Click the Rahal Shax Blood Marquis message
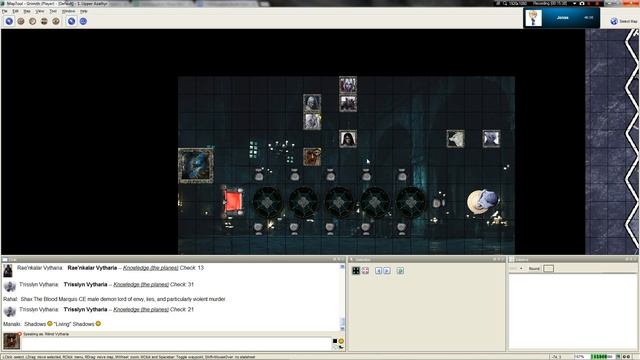 [x=114, y=299]
